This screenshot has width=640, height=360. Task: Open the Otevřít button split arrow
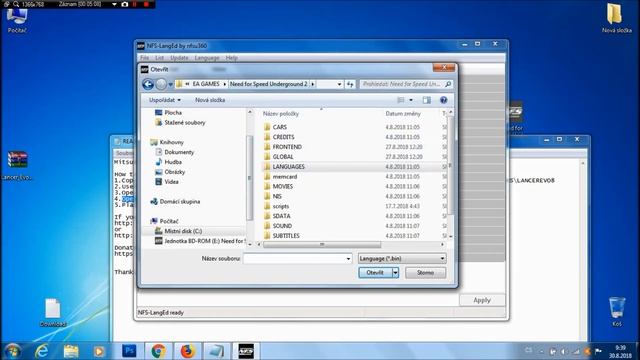tap(395, 273)
